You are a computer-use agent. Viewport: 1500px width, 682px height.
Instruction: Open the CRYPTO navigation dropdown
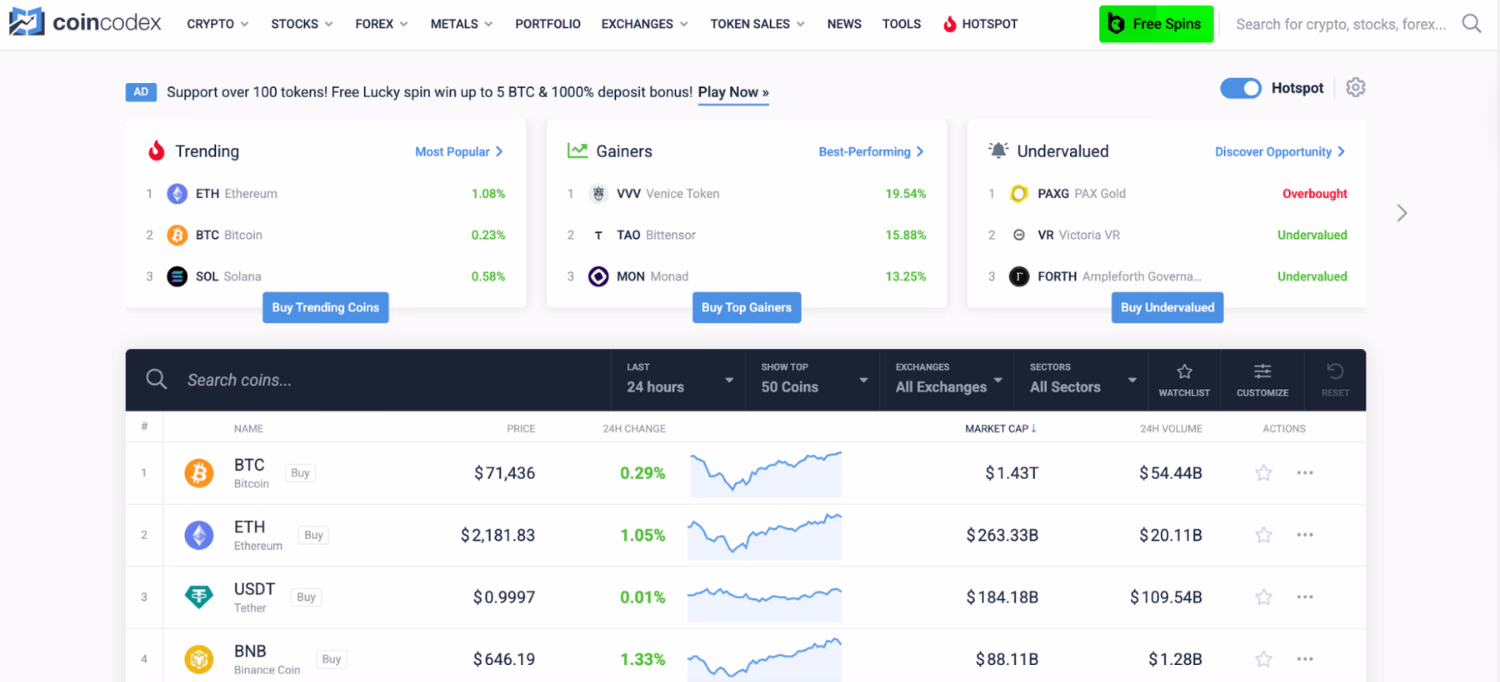(x=216, y=23)
